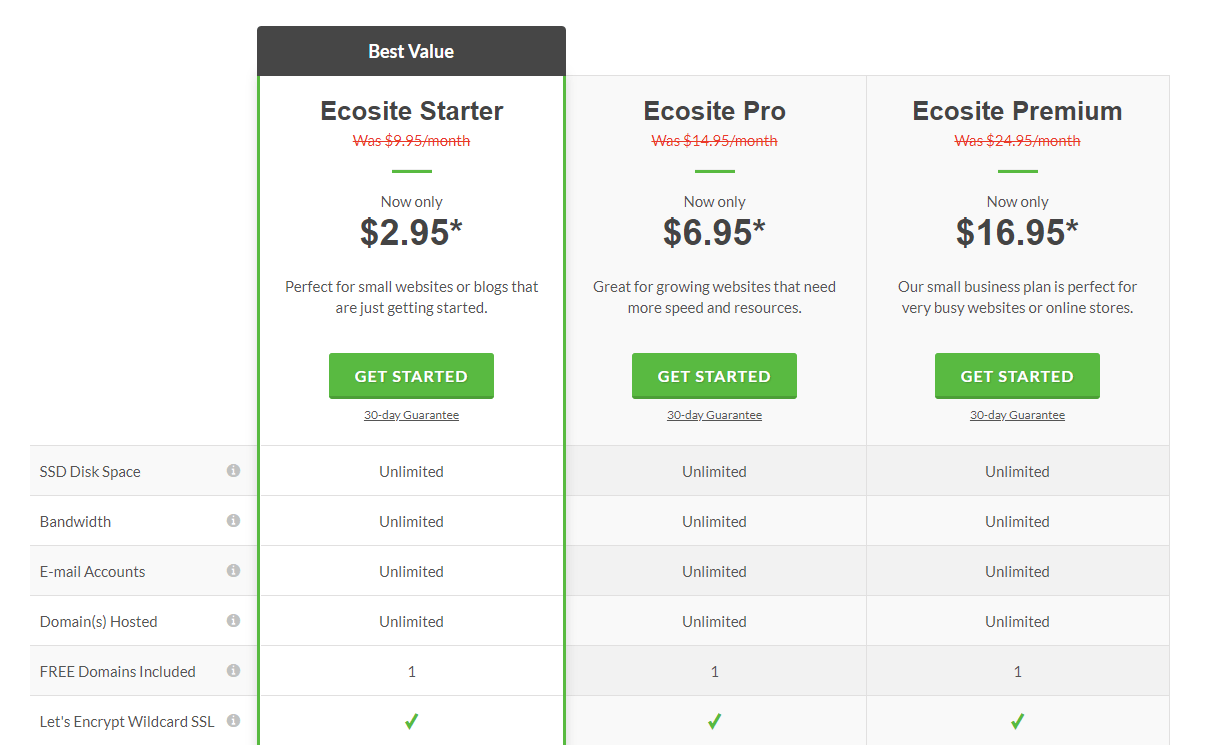Click Get Started under Ecosite Pro

(x=714, y=376)
